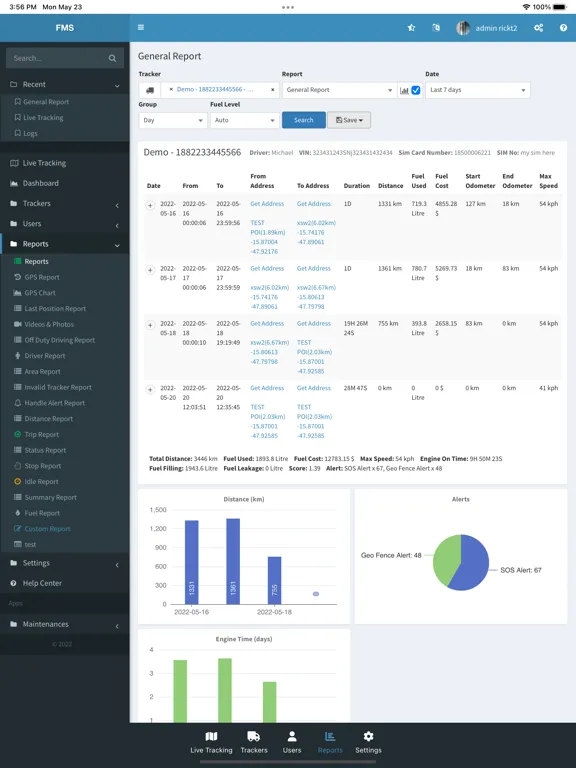Click Get Address link for 2022-05-17 From

click(x=267, y=268)
